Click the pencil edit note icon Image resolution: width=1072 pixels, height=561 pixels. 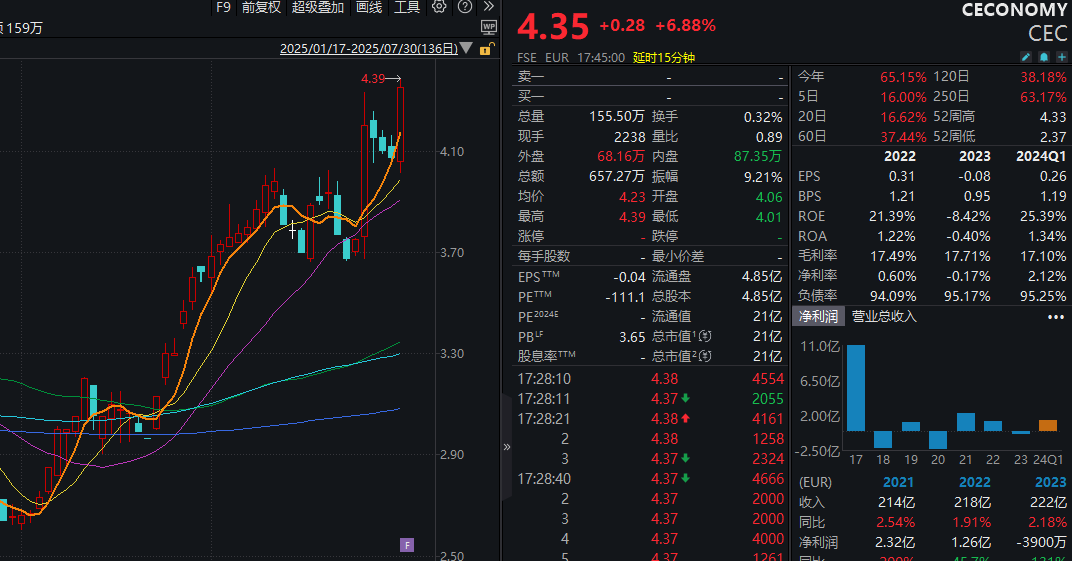1026,57
